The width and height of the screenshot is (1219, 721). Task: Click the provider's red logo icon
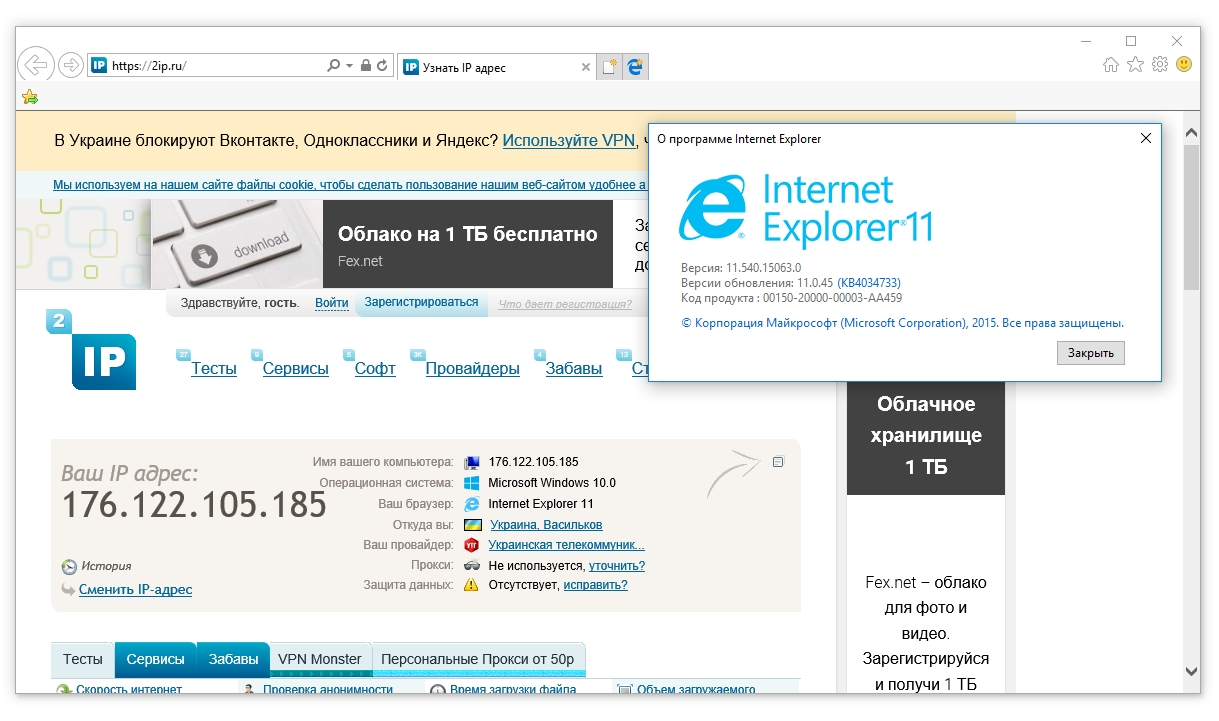(x=472, y=545)
